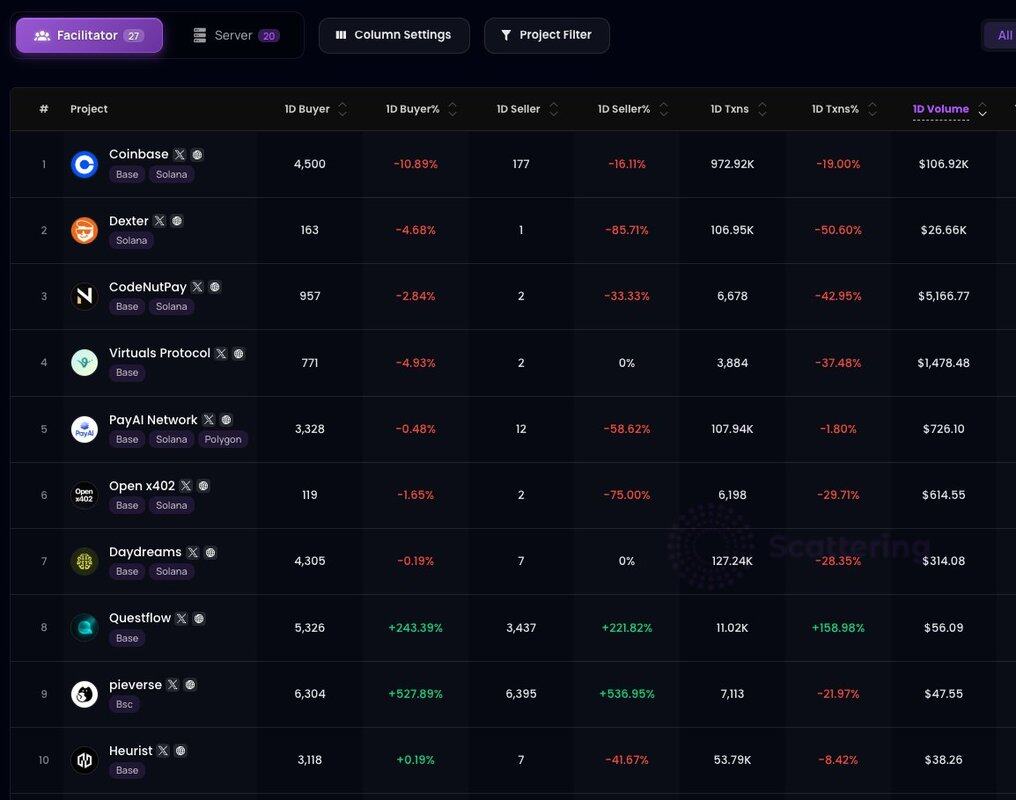Open Virtuals Protocol's X profile icon
This screenshot has width=1016, height=800.
click(x=221, y=354)
